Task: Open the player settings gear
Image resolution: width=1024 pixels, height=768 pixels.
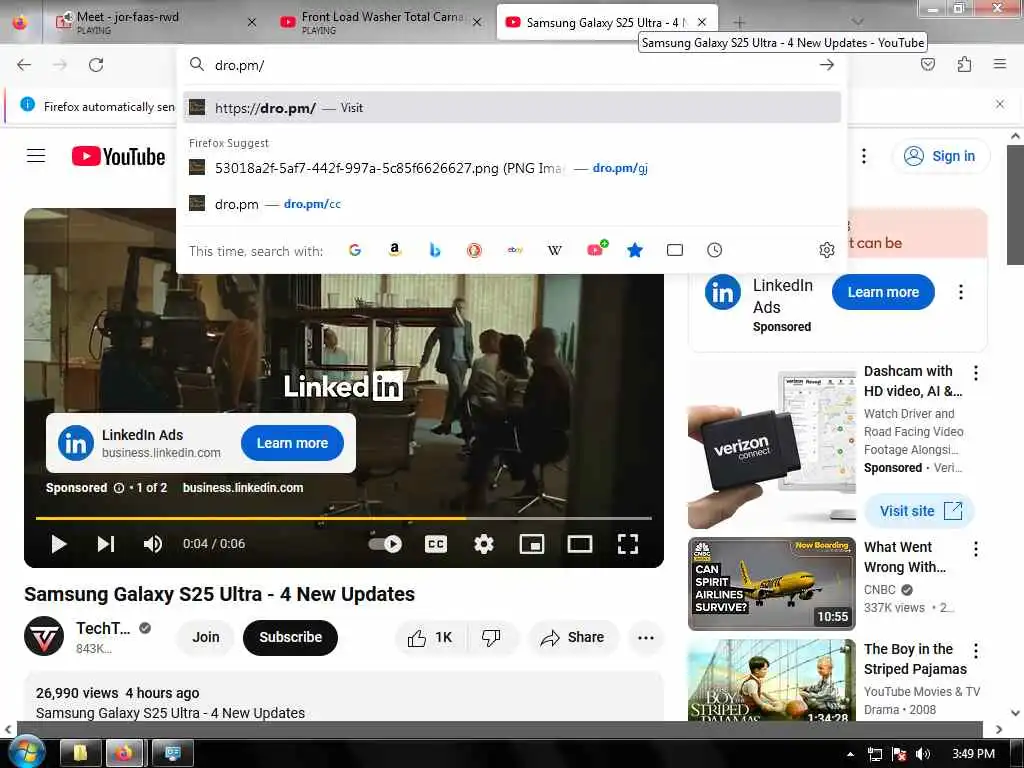Action: click(x=484, y=544)
